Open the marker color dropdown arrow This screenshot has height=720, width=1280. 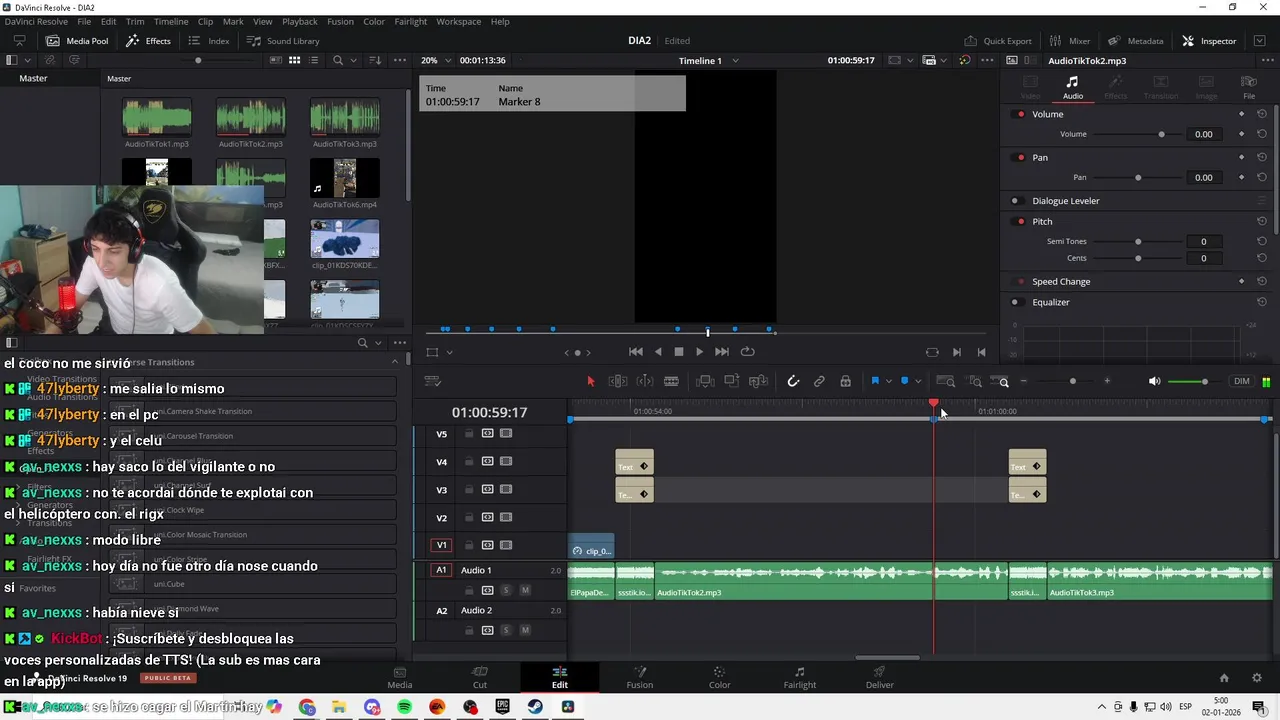point(918,382)
